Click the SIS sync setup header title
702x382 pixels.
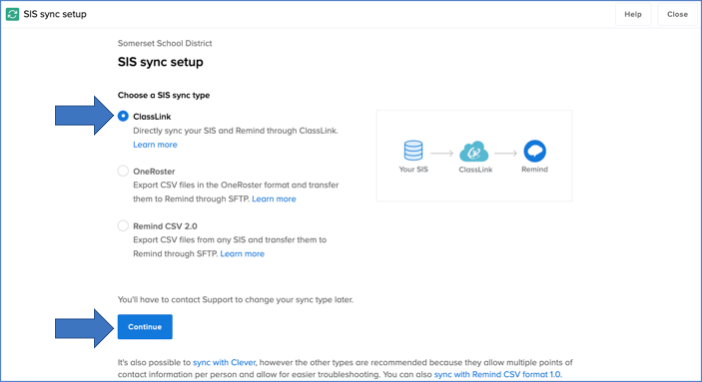point(55,14)
